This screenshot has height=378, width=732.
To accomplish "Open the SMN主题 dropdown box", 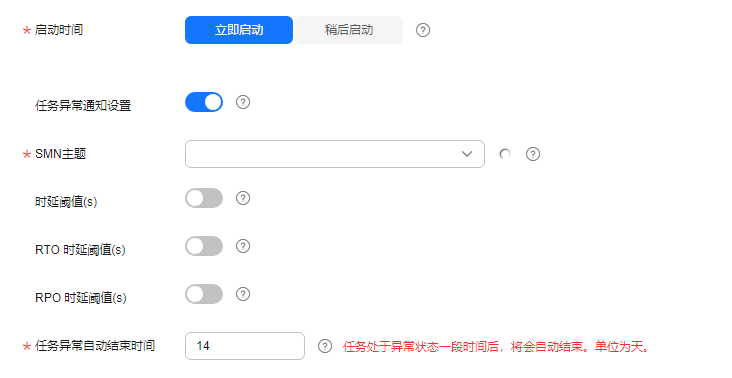I will (335, 154).
